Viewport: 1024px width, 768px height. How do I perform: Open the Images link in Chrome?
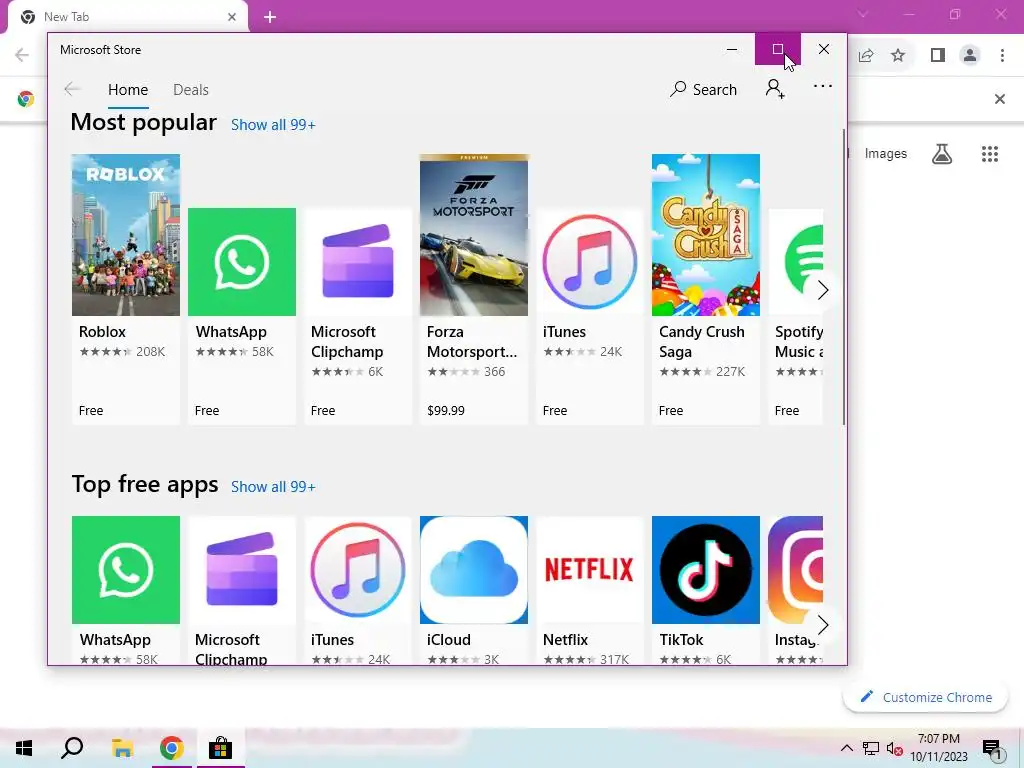886,153
